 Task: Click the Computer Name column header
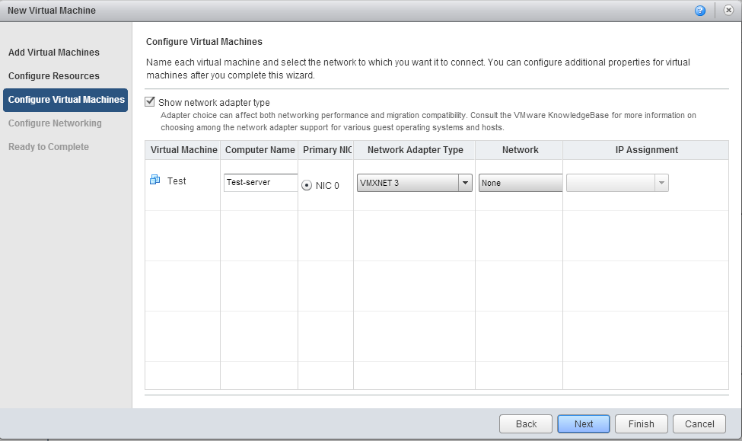tap(259, 150)
